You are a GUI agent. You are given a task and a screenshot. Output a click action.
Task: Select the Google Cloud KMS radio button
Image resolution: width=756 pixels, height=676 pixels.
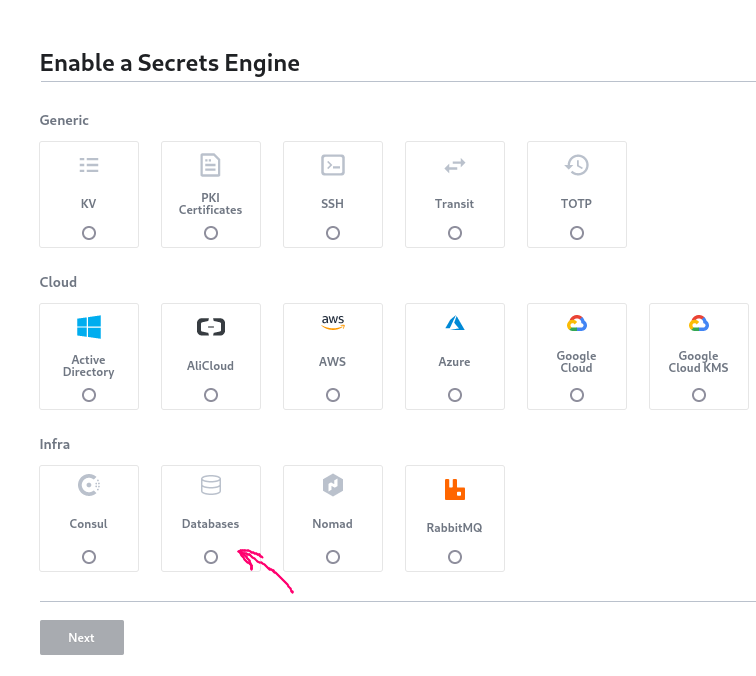(x=699, y=395)
